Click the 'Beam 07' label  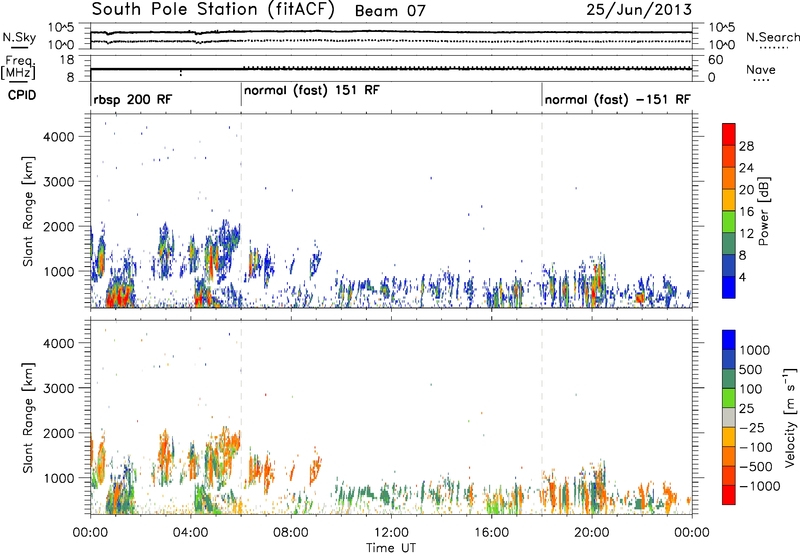(390, 11)
